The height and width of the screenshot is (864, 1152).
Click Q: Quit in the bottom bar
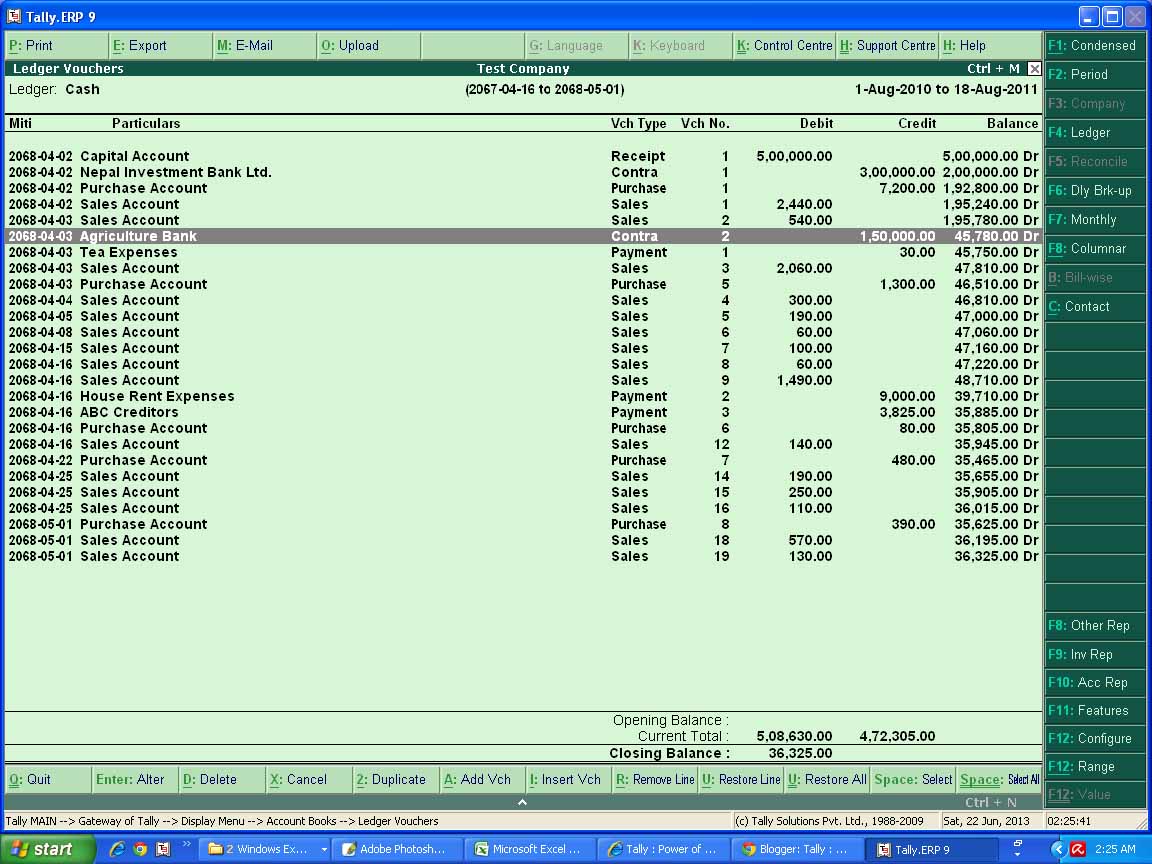coord(48,780)
